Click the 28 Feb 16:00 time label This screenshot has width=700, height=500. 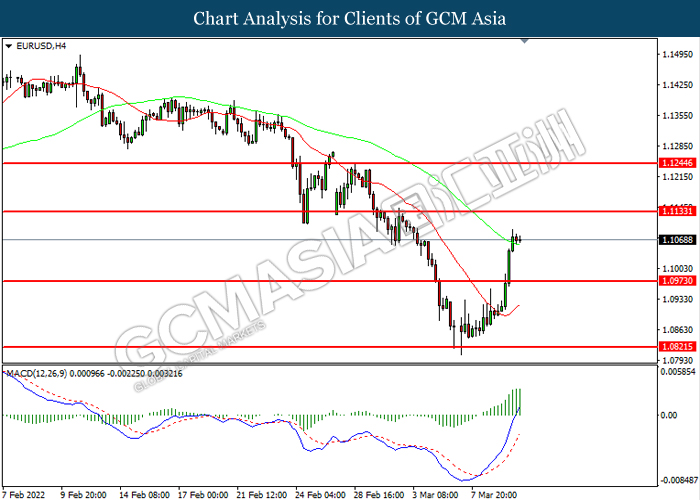(x=379, y=495)
